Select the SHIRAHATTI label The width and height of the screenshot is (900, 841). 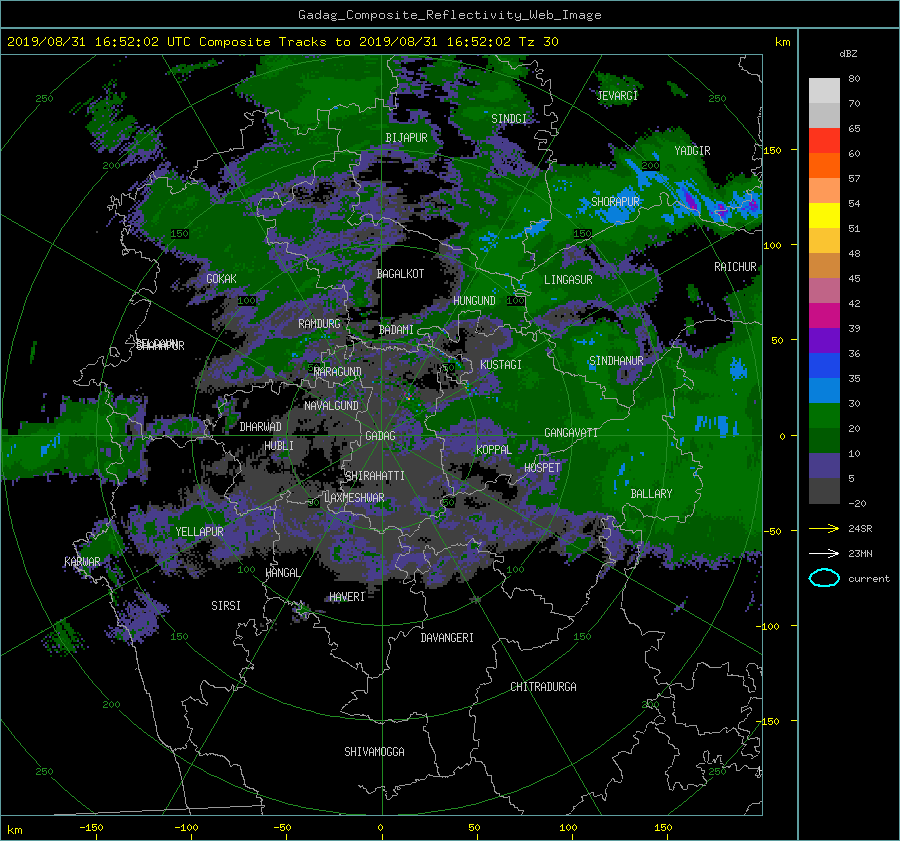[x=375, y=476]
